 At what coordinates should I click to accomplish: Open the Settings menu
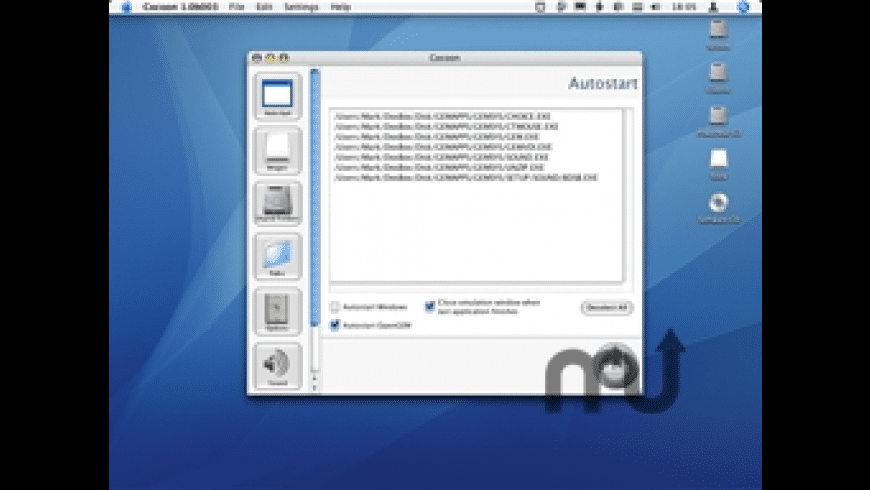[x=301, y=7]
